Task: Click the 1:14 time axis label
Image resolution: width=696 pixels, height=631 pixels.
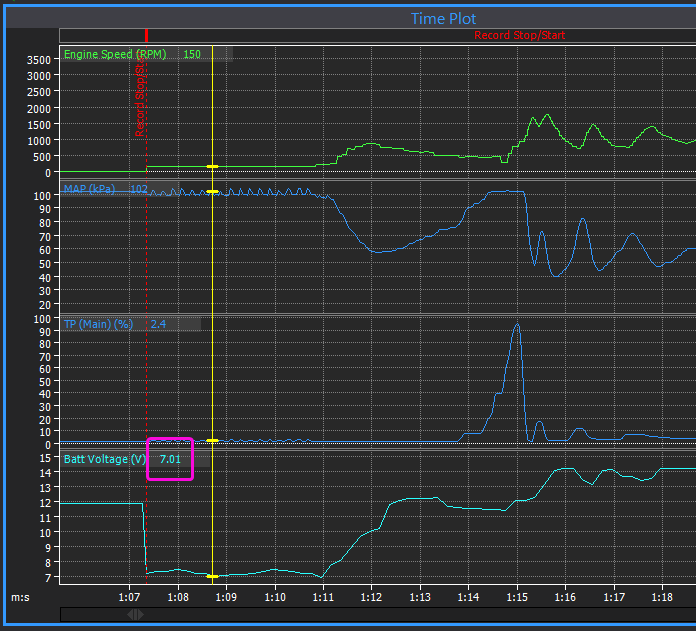Action: click(468, 597)
